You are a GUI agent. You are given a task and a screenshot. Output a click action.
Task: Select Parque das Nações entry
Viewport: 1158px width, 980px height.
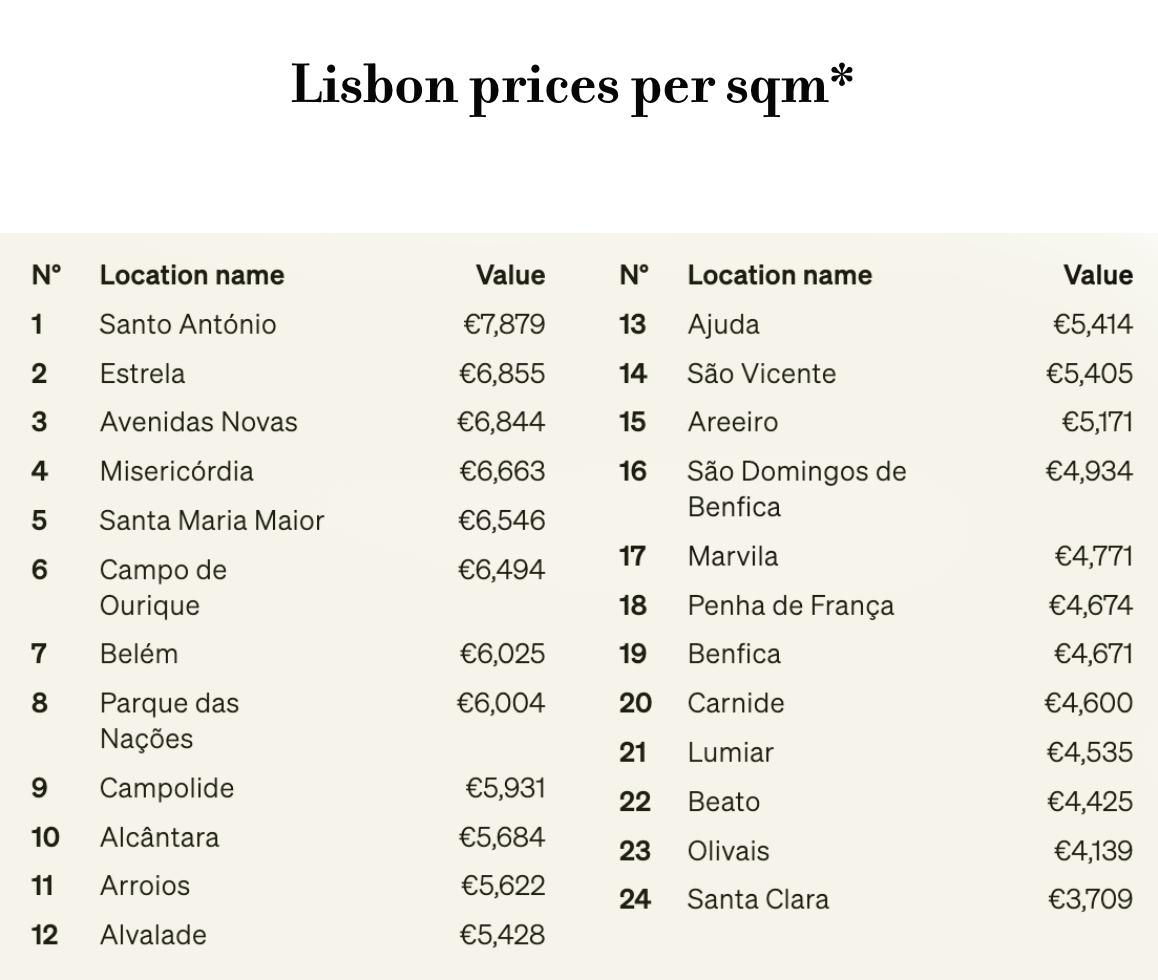click(x=168, y=720)
